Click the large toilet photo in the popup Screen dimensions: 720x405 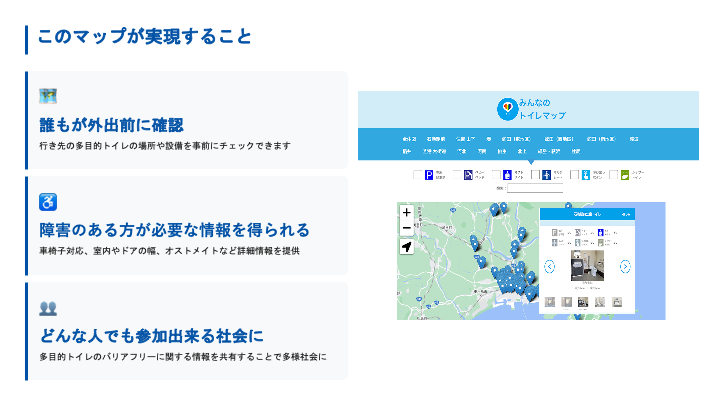coord(585,267)
